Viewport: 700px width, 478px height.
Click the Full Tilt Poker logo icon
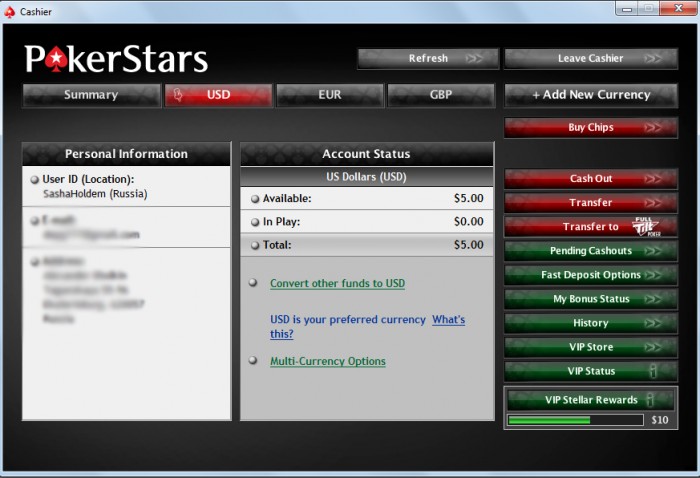pyautogui.click(x=646, y=227)
